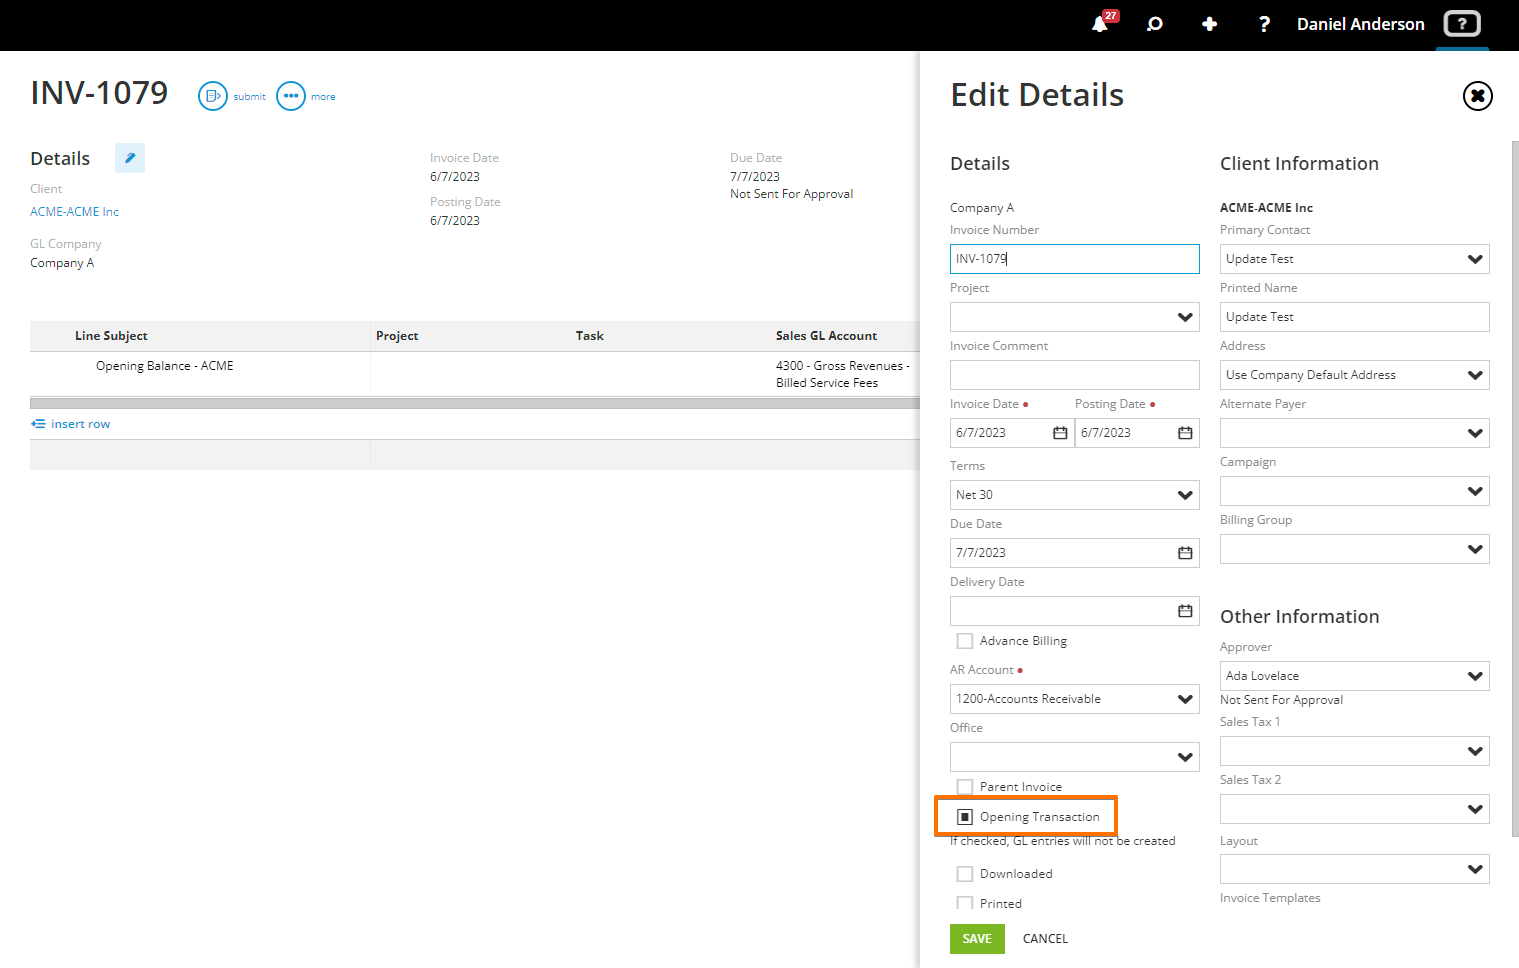
Task: Click the green SAVE button
Action: point(977,939)
